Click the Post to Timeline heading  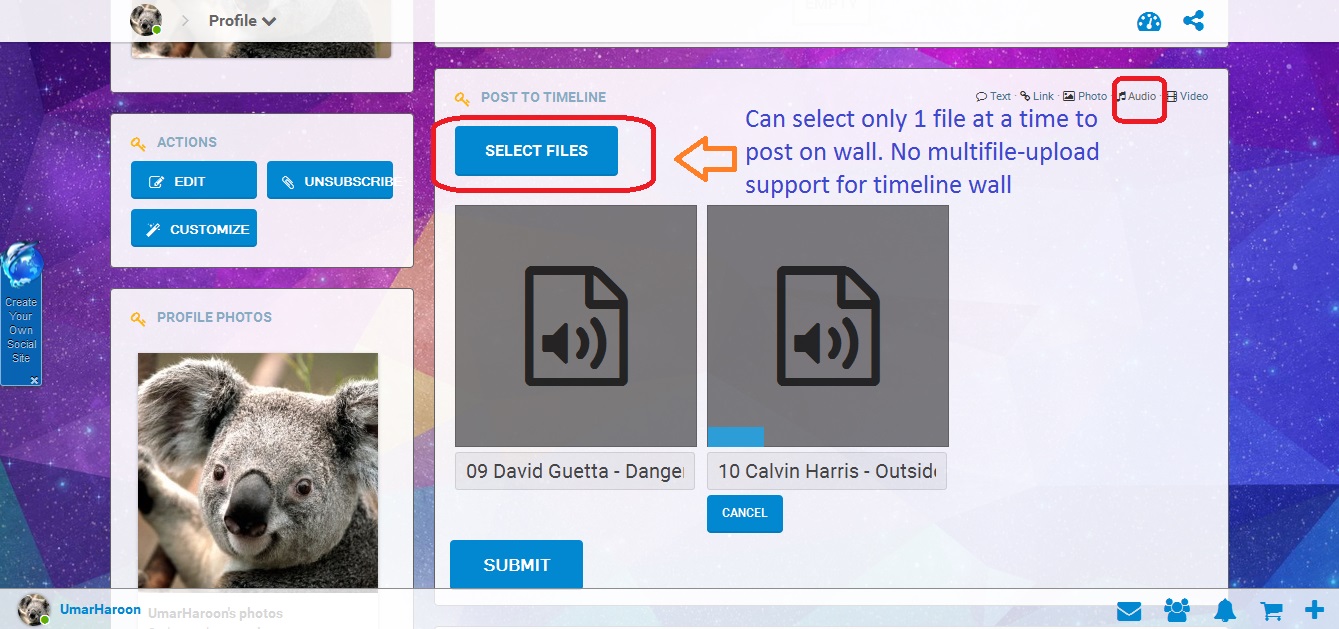point(543,97)
